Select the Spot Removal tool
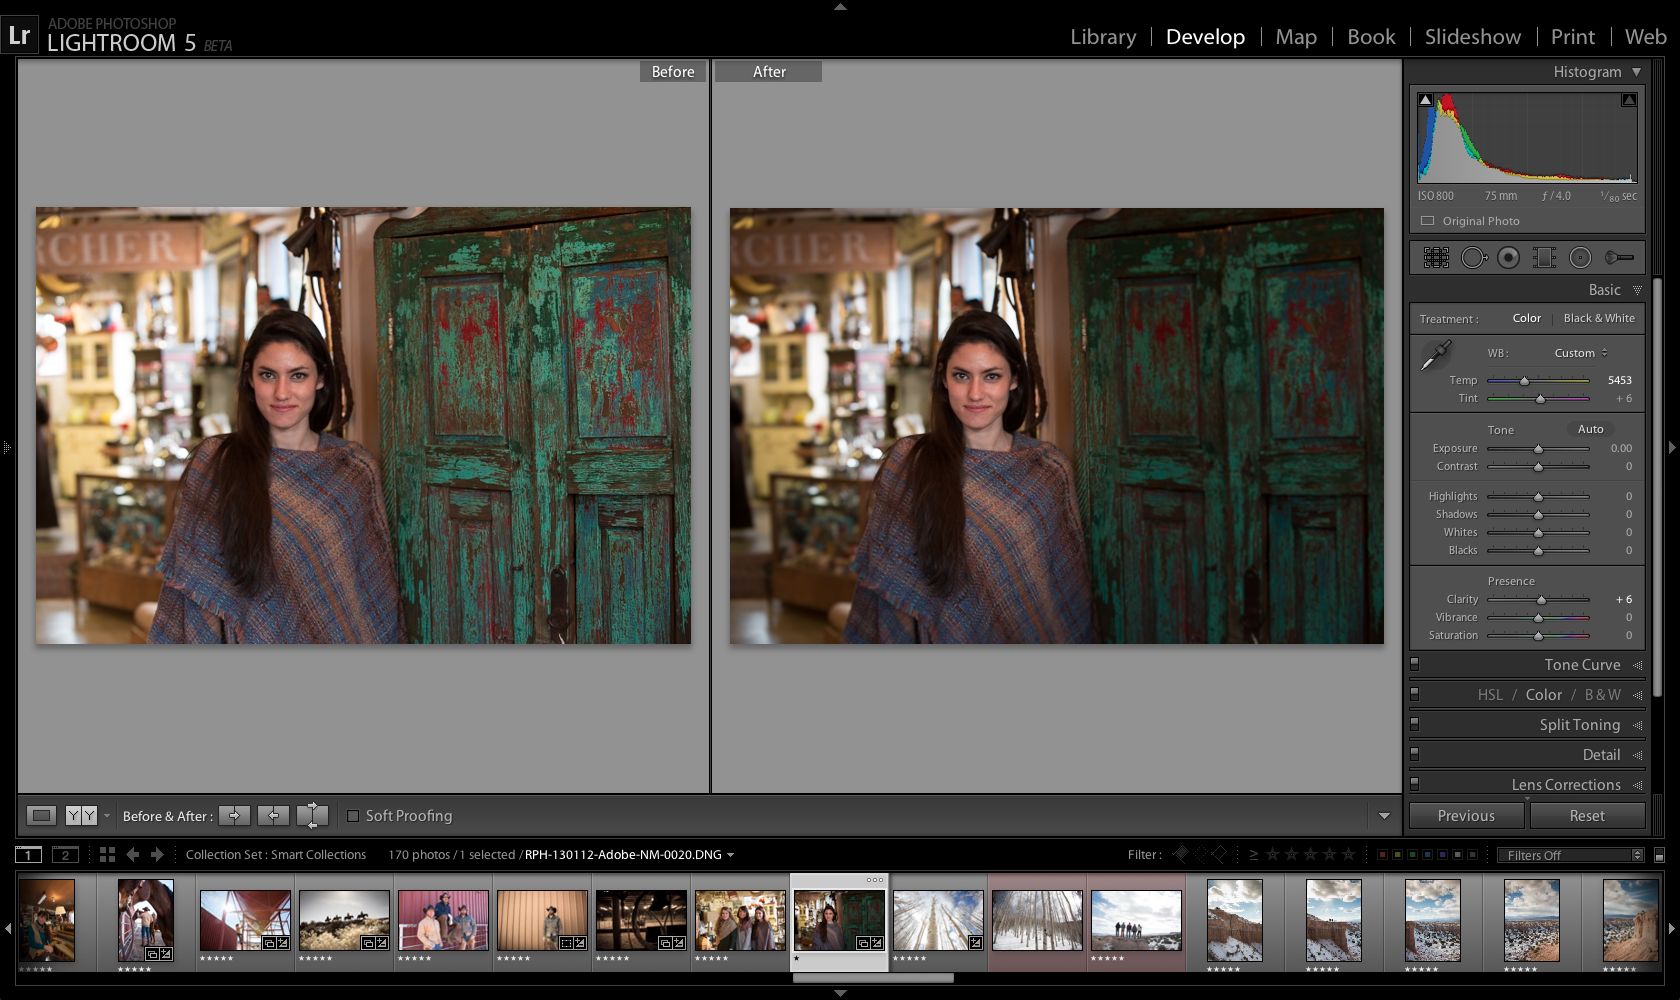 click(x=1472, y=258)
